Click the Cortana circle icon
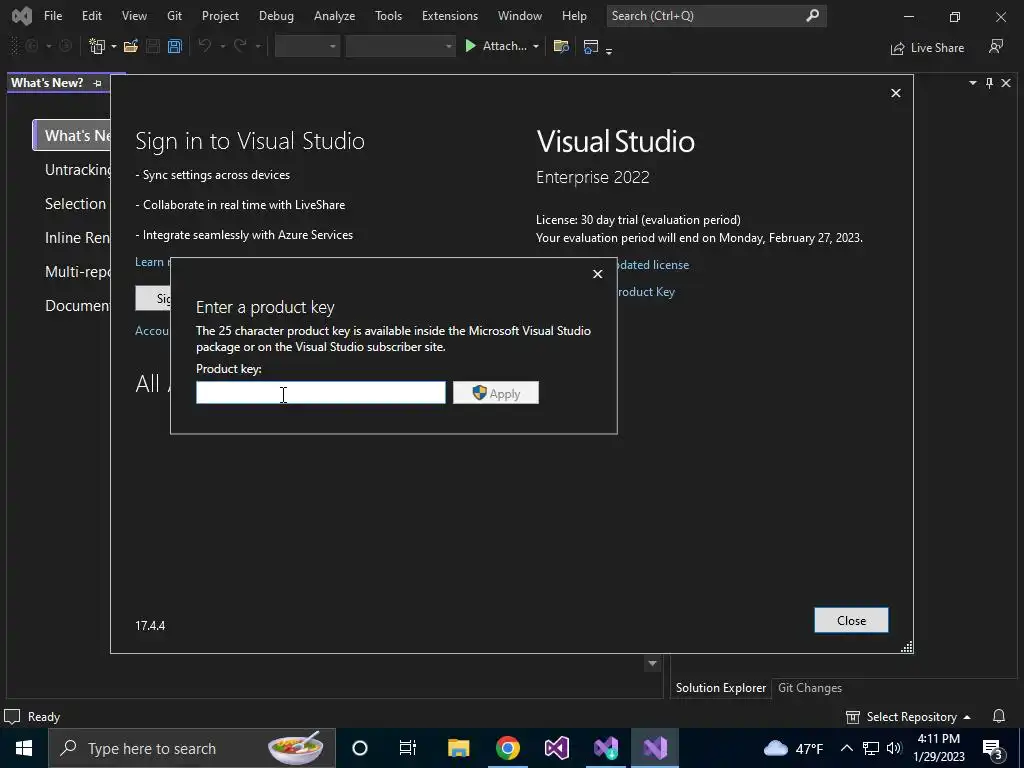This screenshot has width=1024, height=768. click(x=360, y=748)
